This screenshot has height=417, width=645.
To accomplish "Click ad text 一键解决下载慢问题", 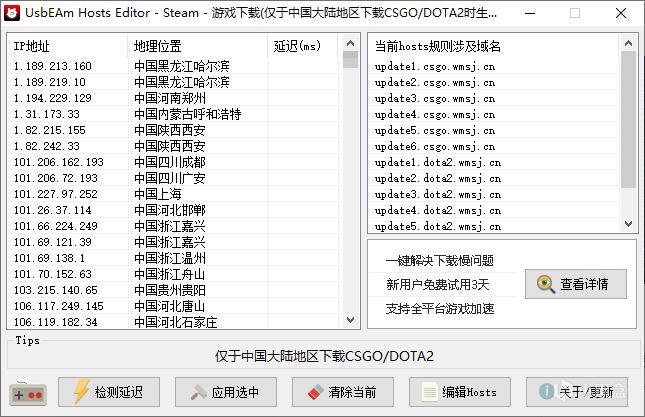I will 439,260.
